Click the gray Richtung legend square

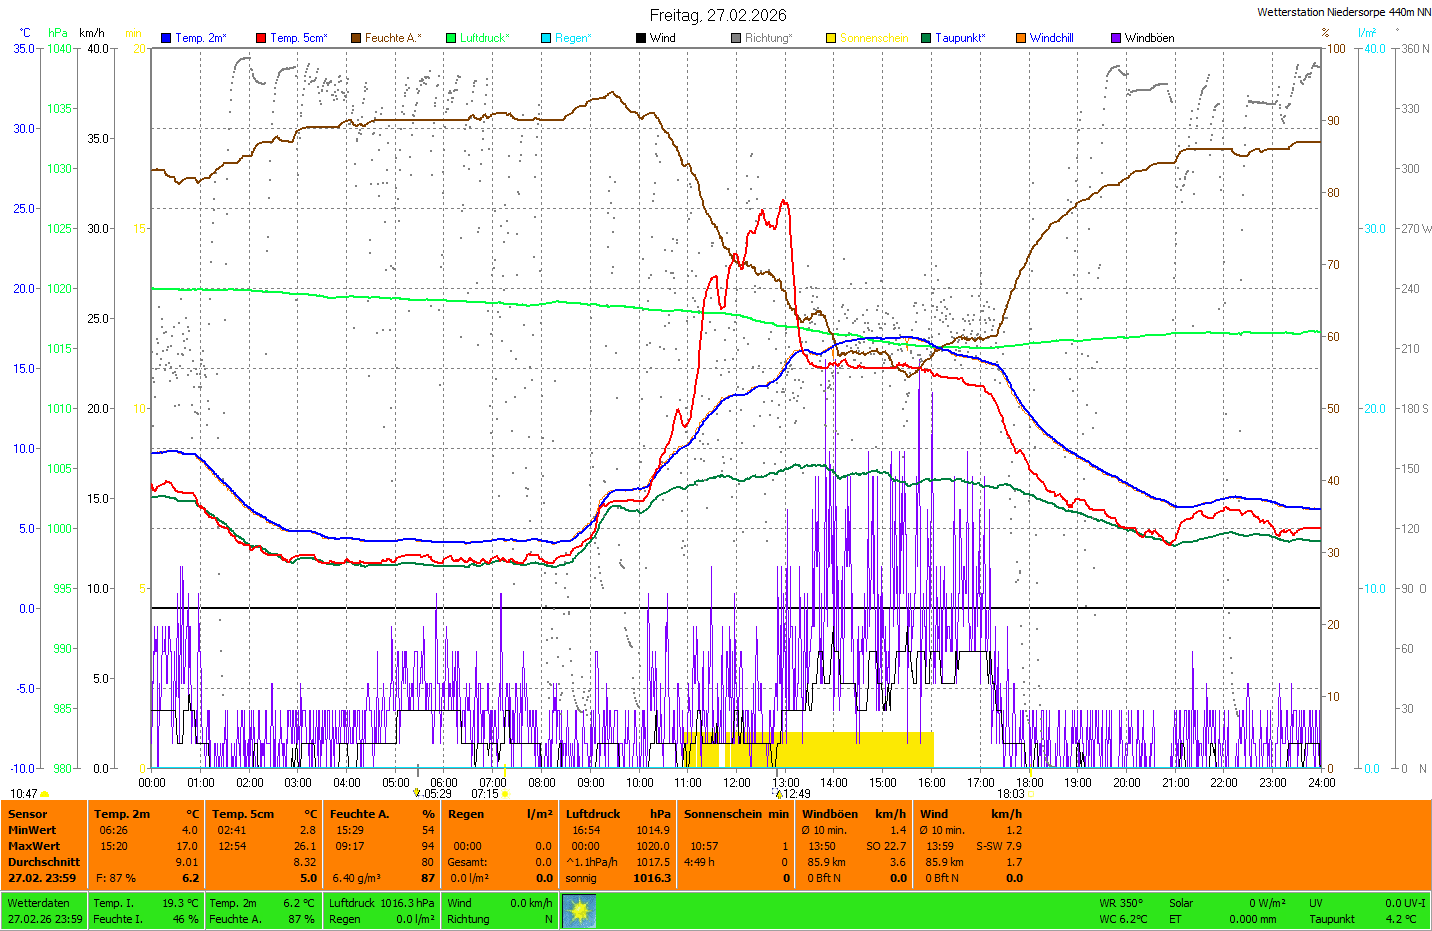point(736,38)
